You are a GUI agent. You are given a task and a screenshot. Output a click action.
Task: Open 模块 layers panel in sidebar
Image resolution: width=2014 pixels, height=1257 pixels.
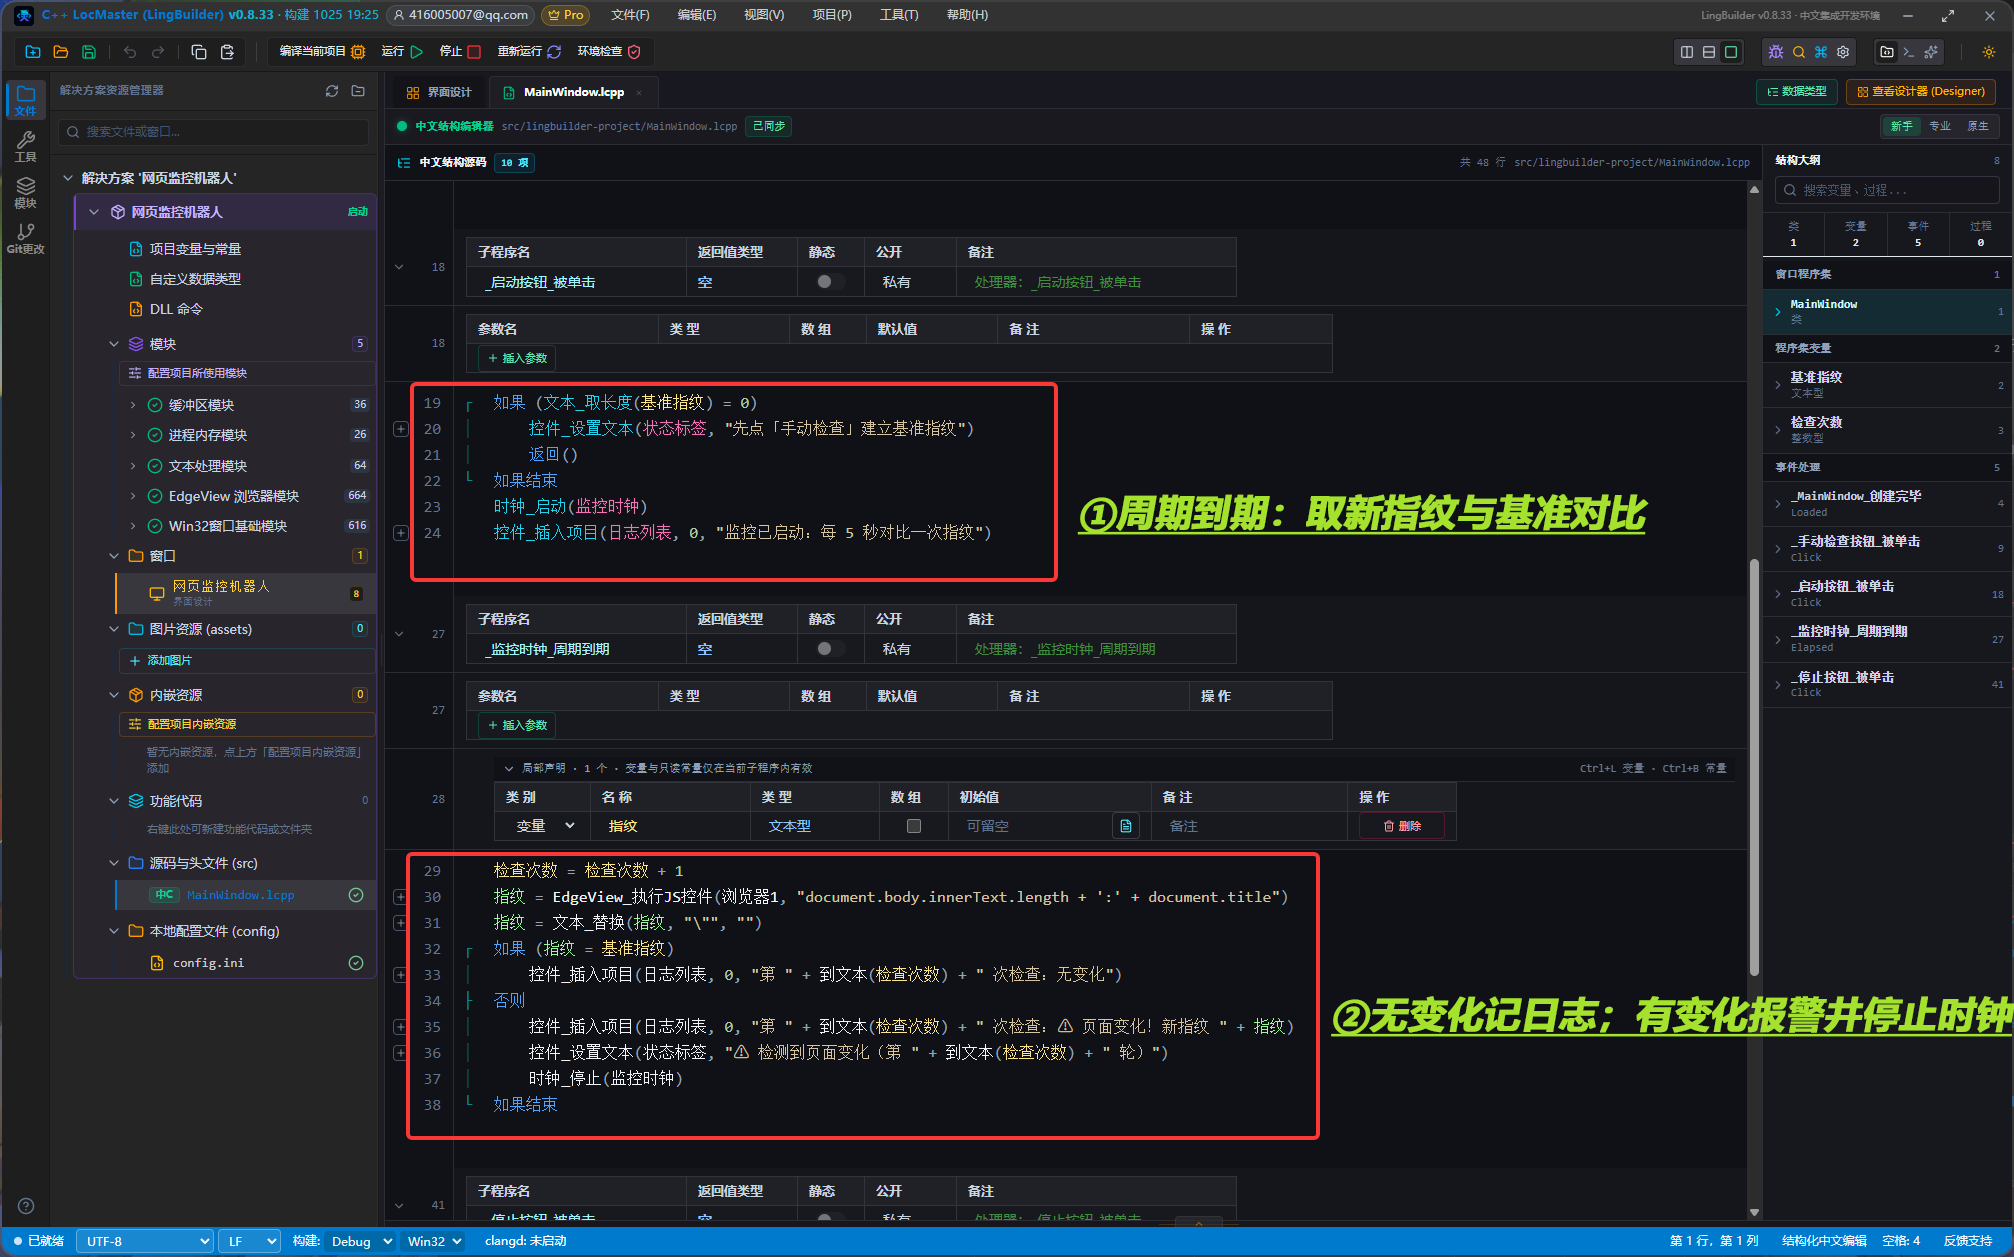(26, 192)
